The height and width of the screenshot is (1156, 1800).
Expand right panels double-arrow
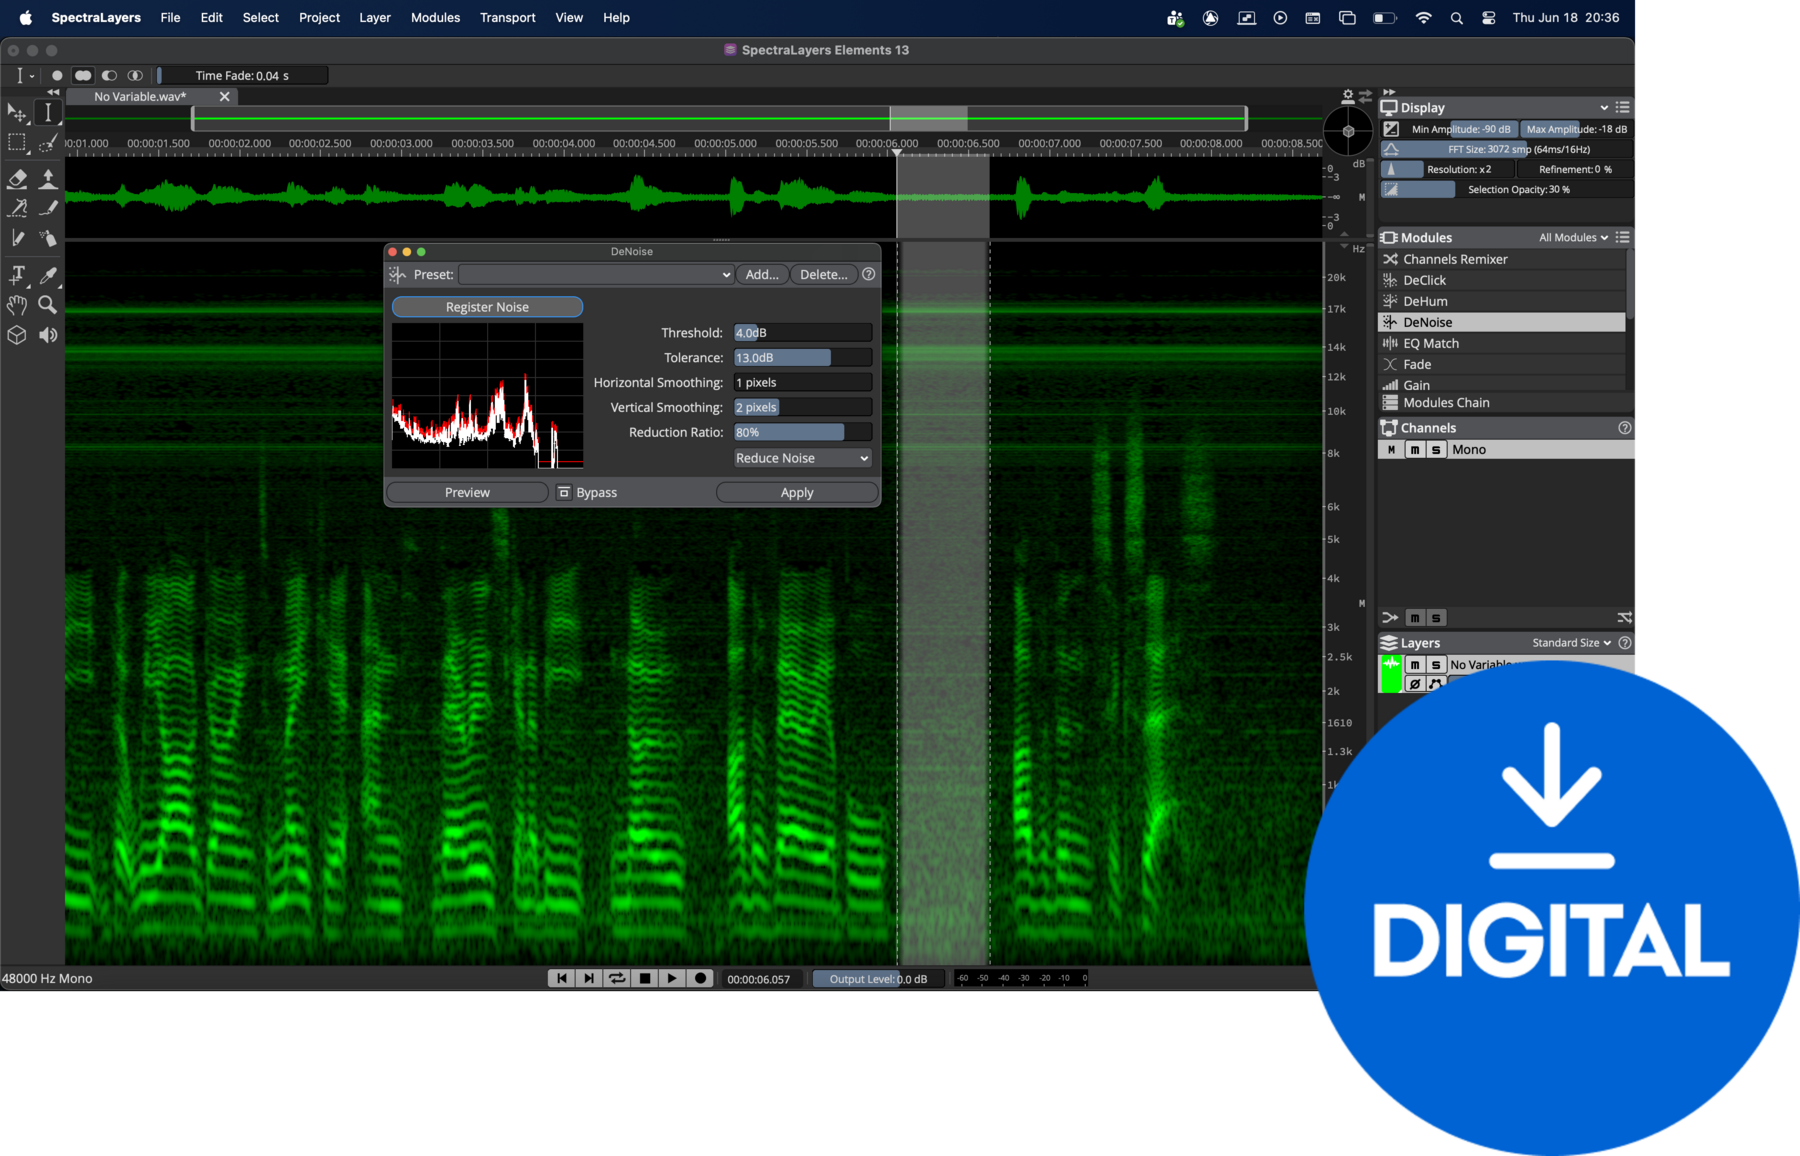(x=1389, y=92)
